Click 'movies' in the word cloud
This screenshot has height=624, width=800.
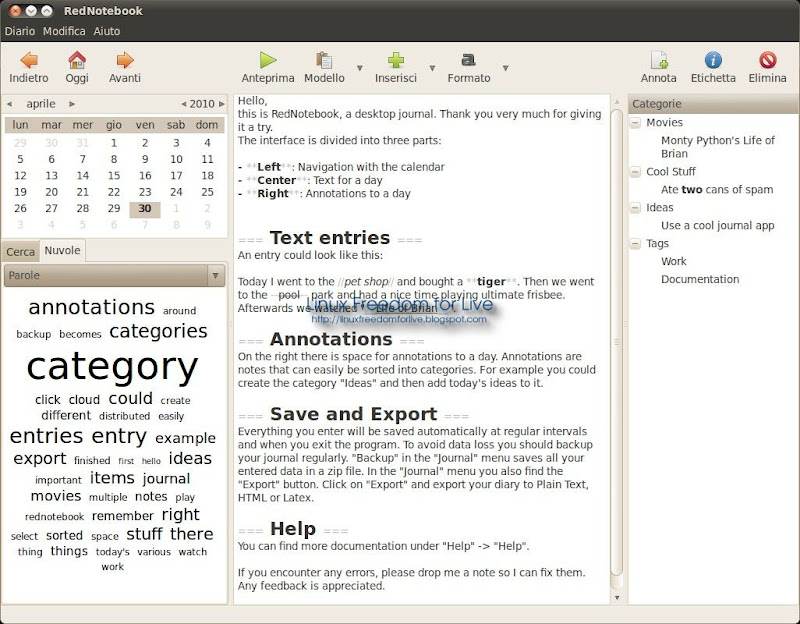pyautogui.click(x=56, y=496)
